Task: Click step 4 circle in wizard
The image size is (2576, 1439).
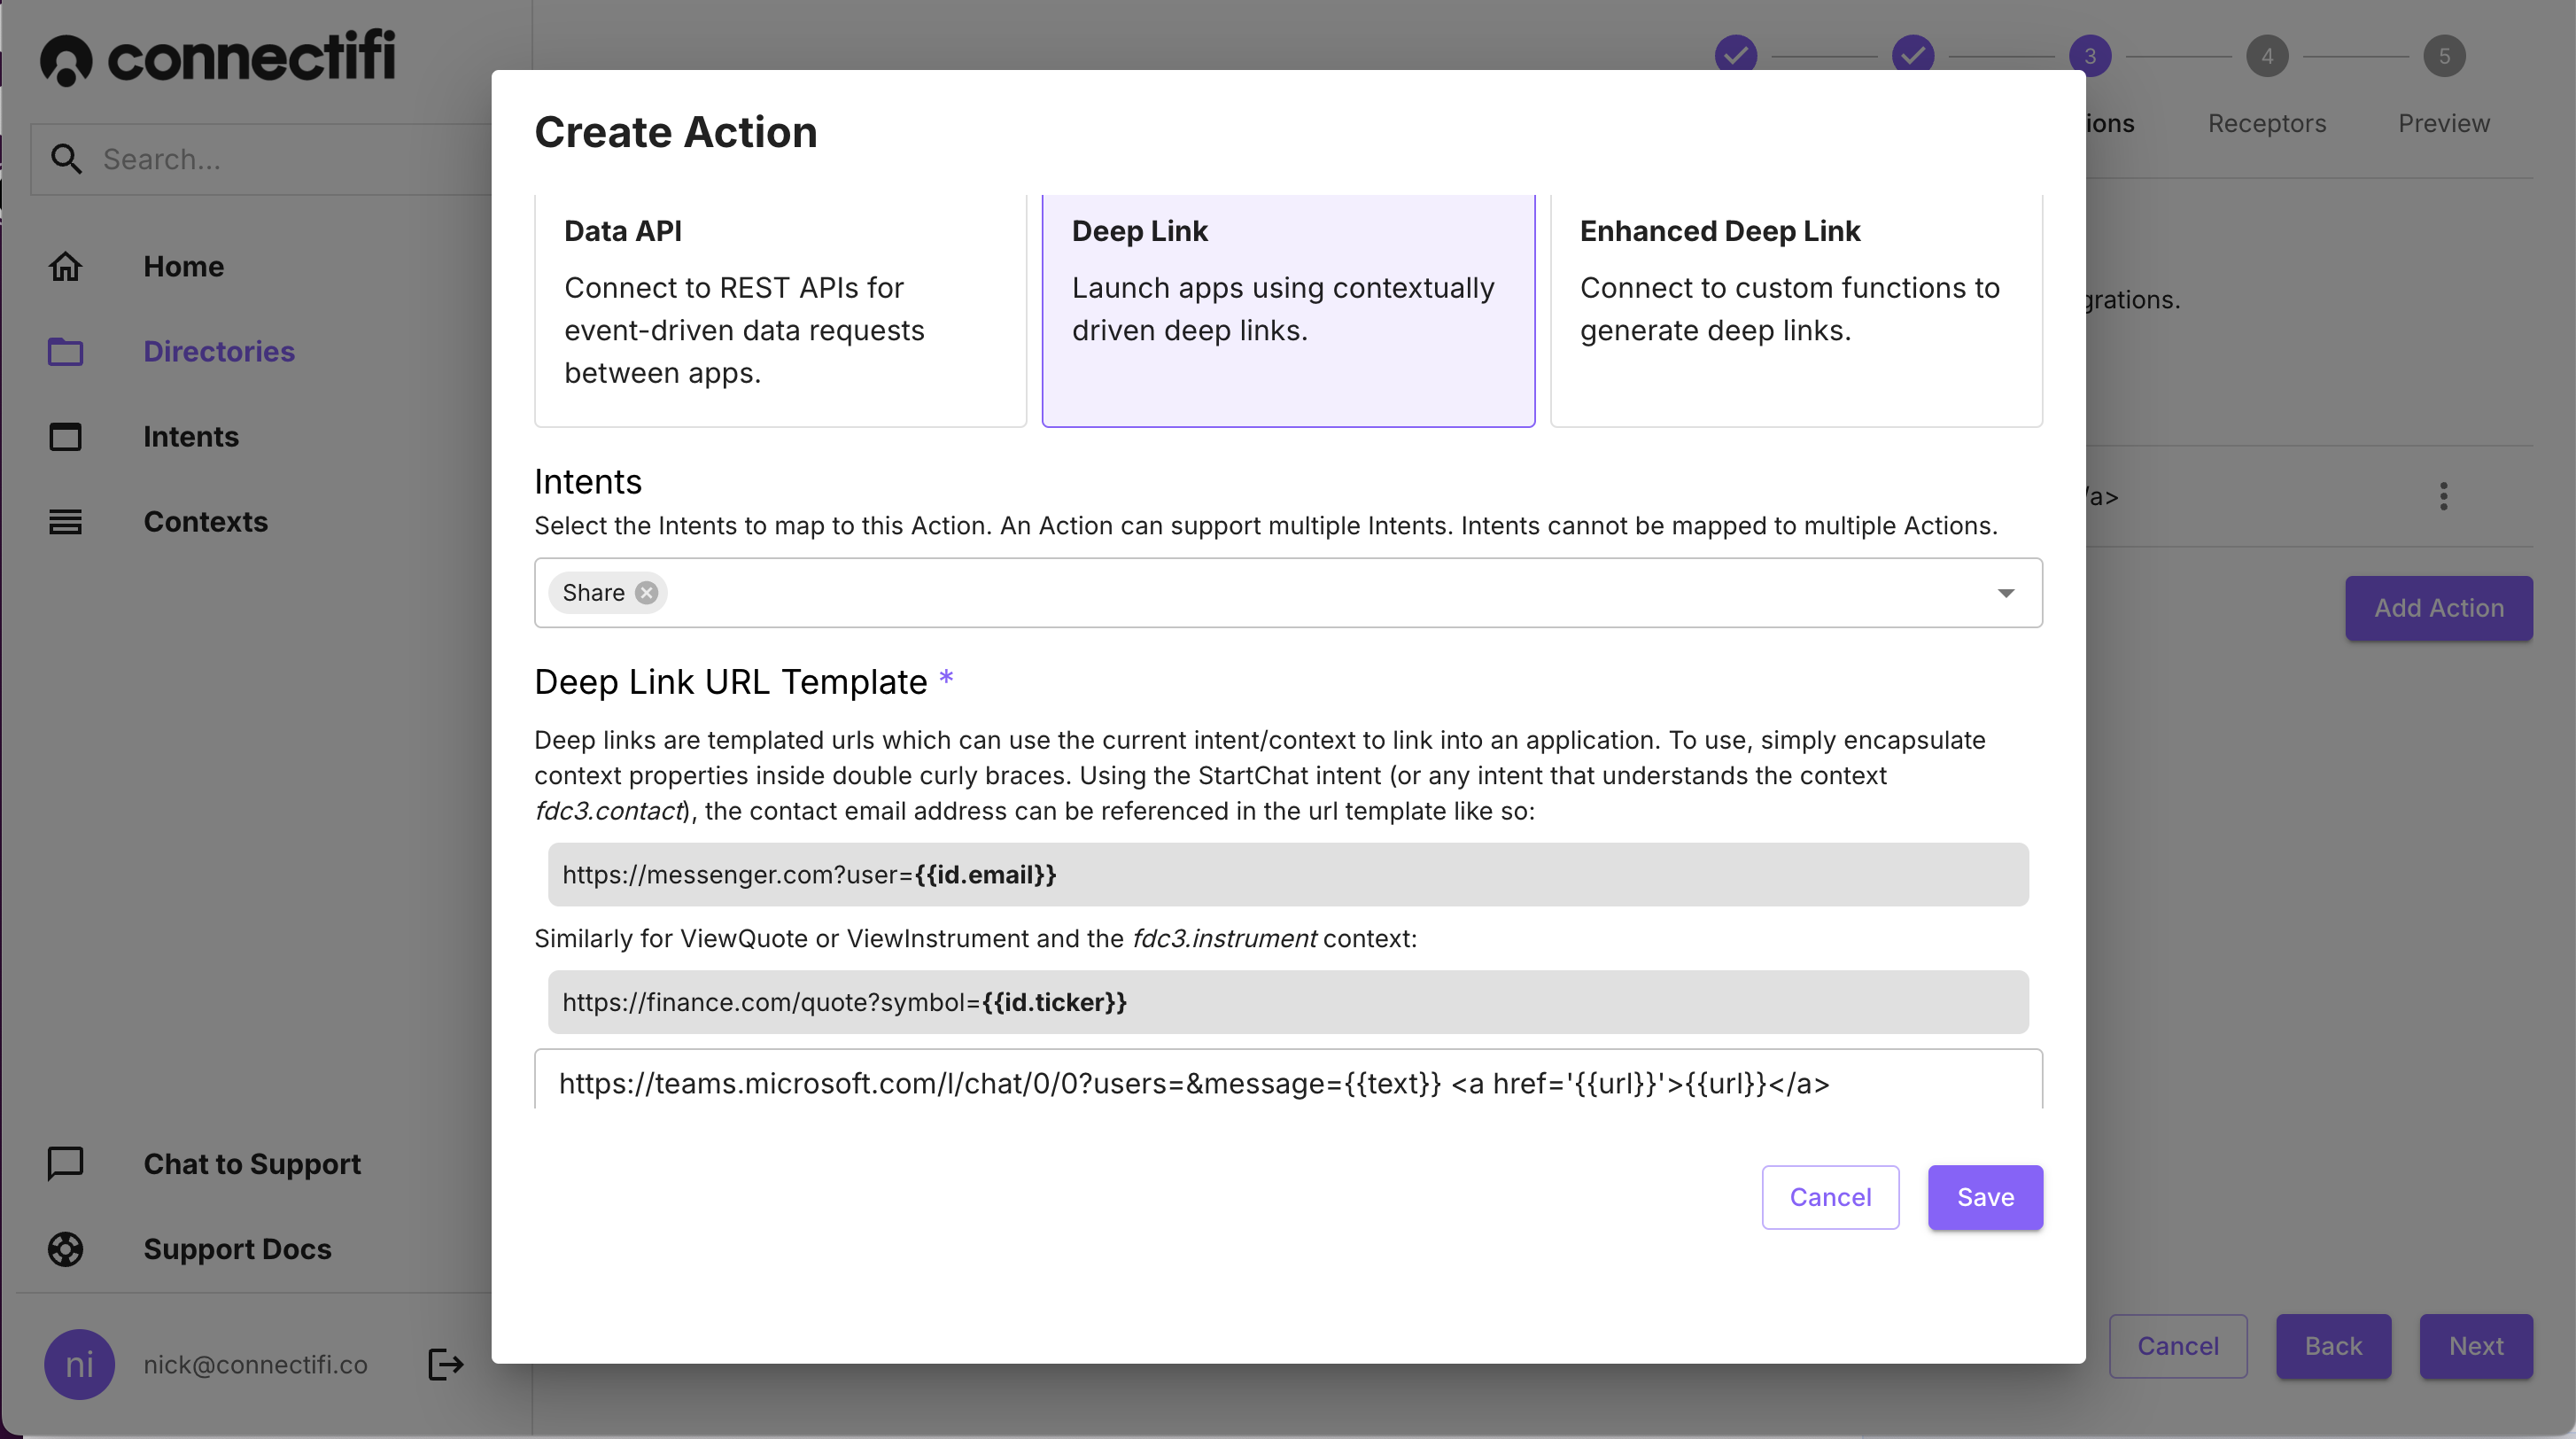Action: (x=2267, y=56)
